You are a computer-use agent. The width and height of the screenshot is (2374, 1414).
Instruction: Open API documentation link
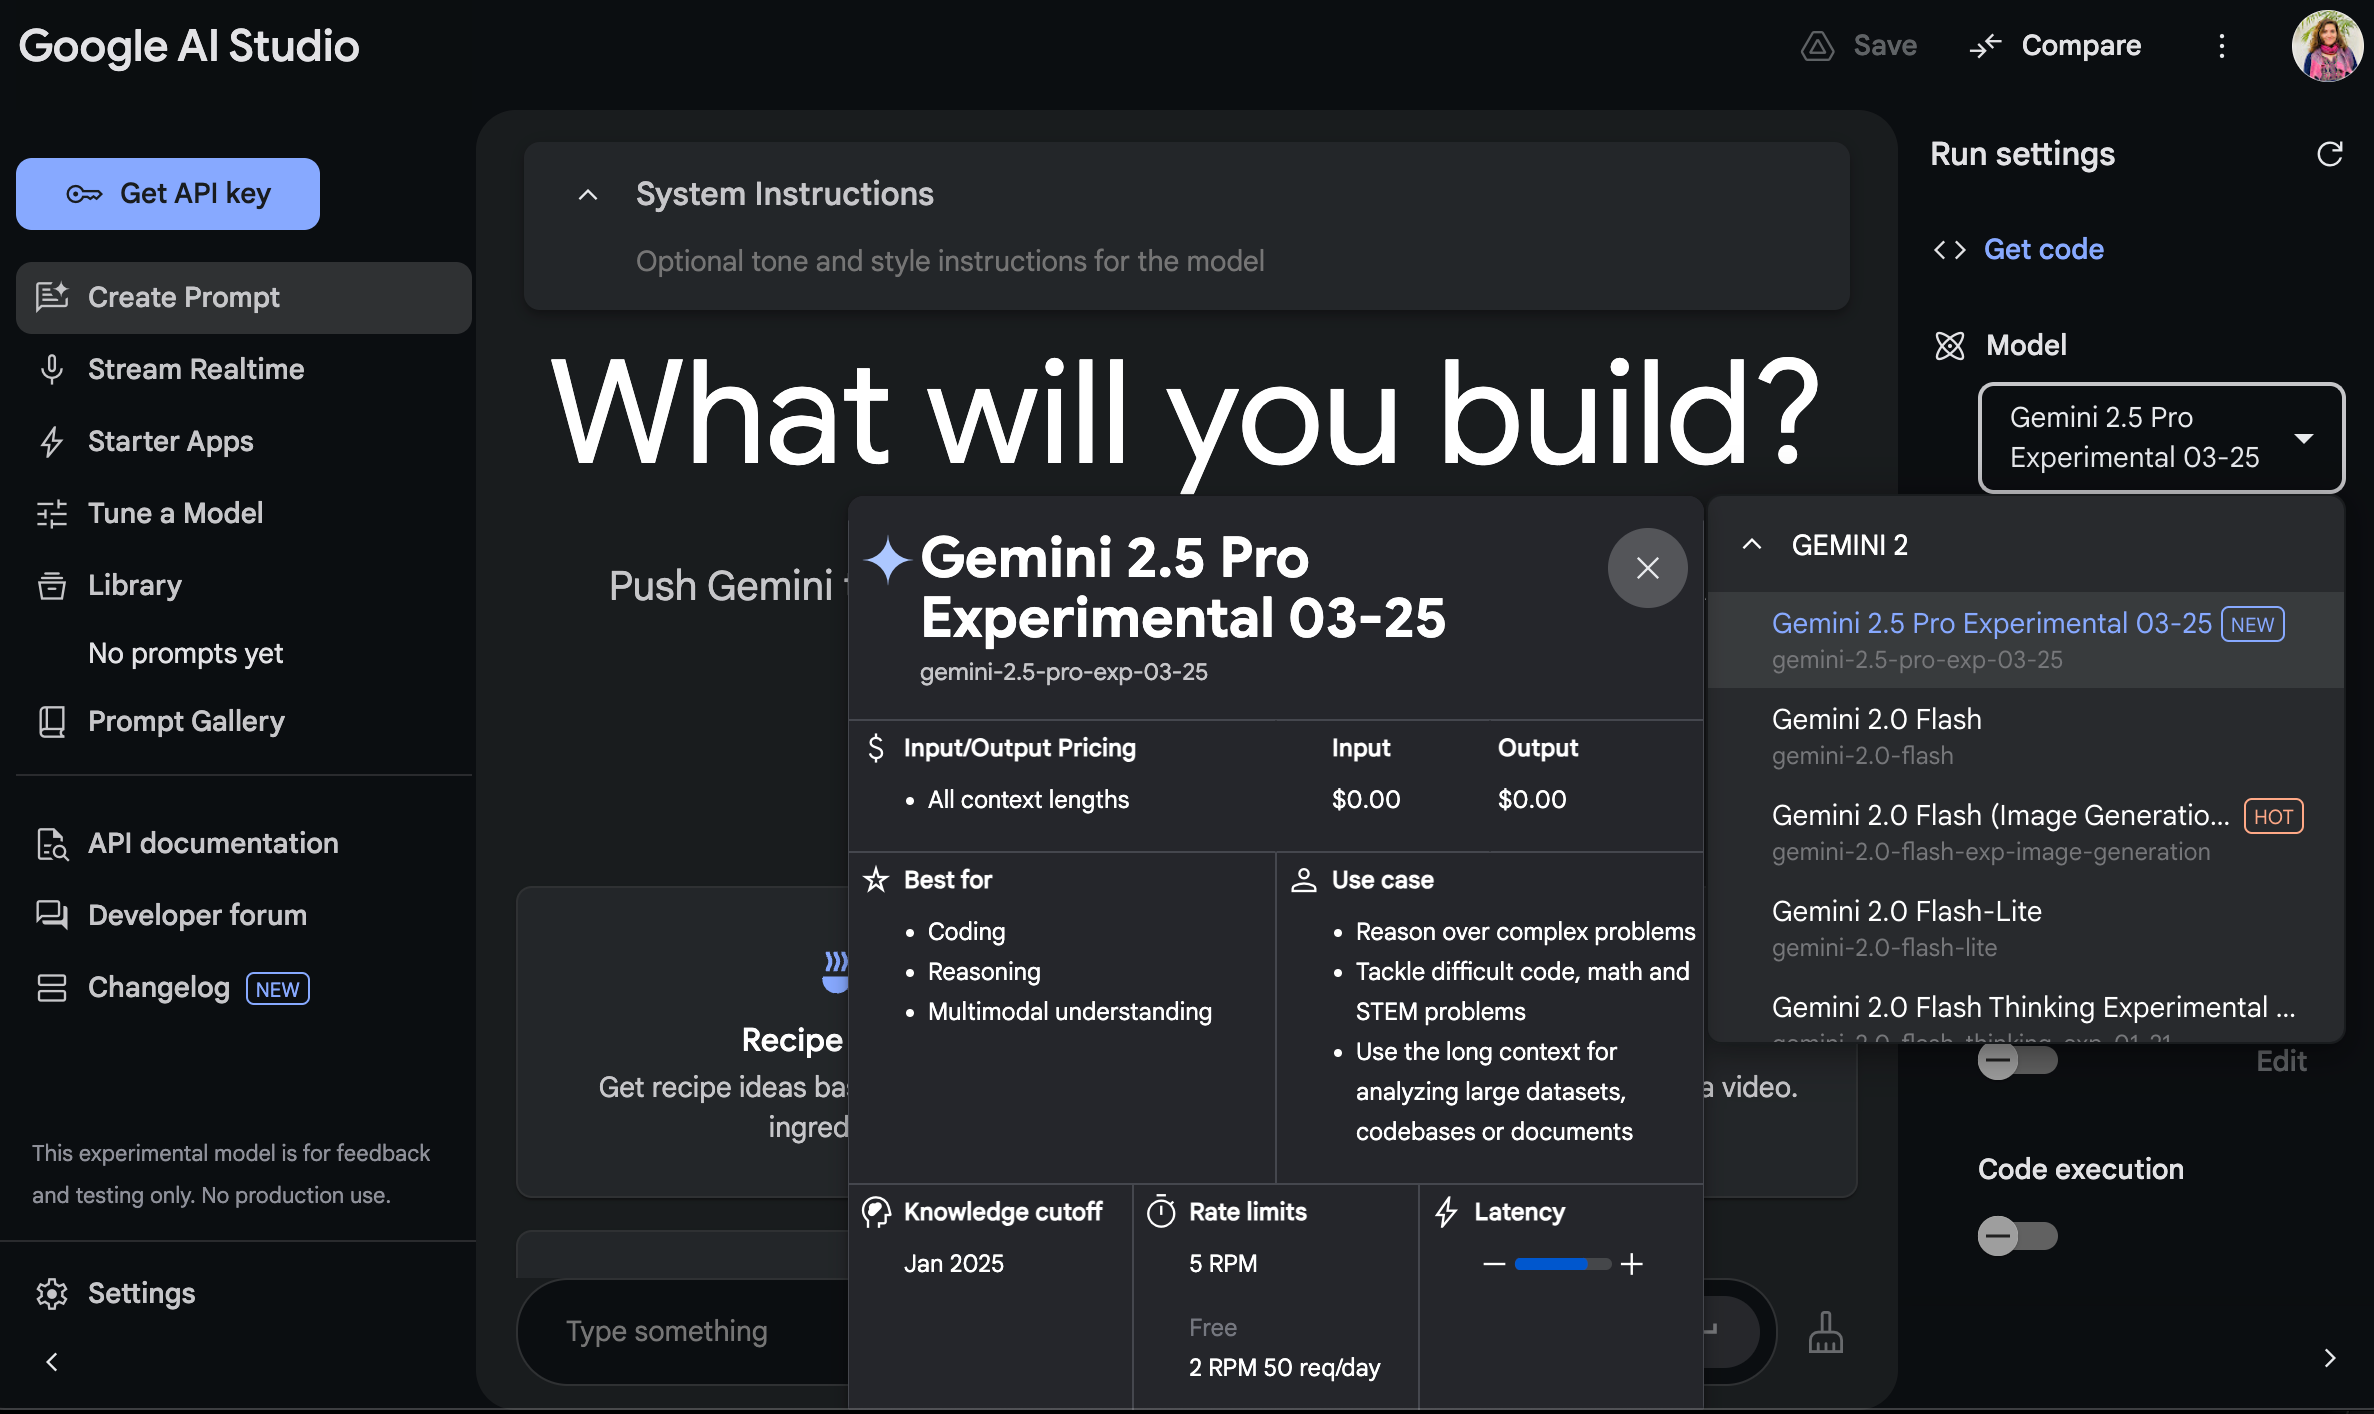point(213,844)
